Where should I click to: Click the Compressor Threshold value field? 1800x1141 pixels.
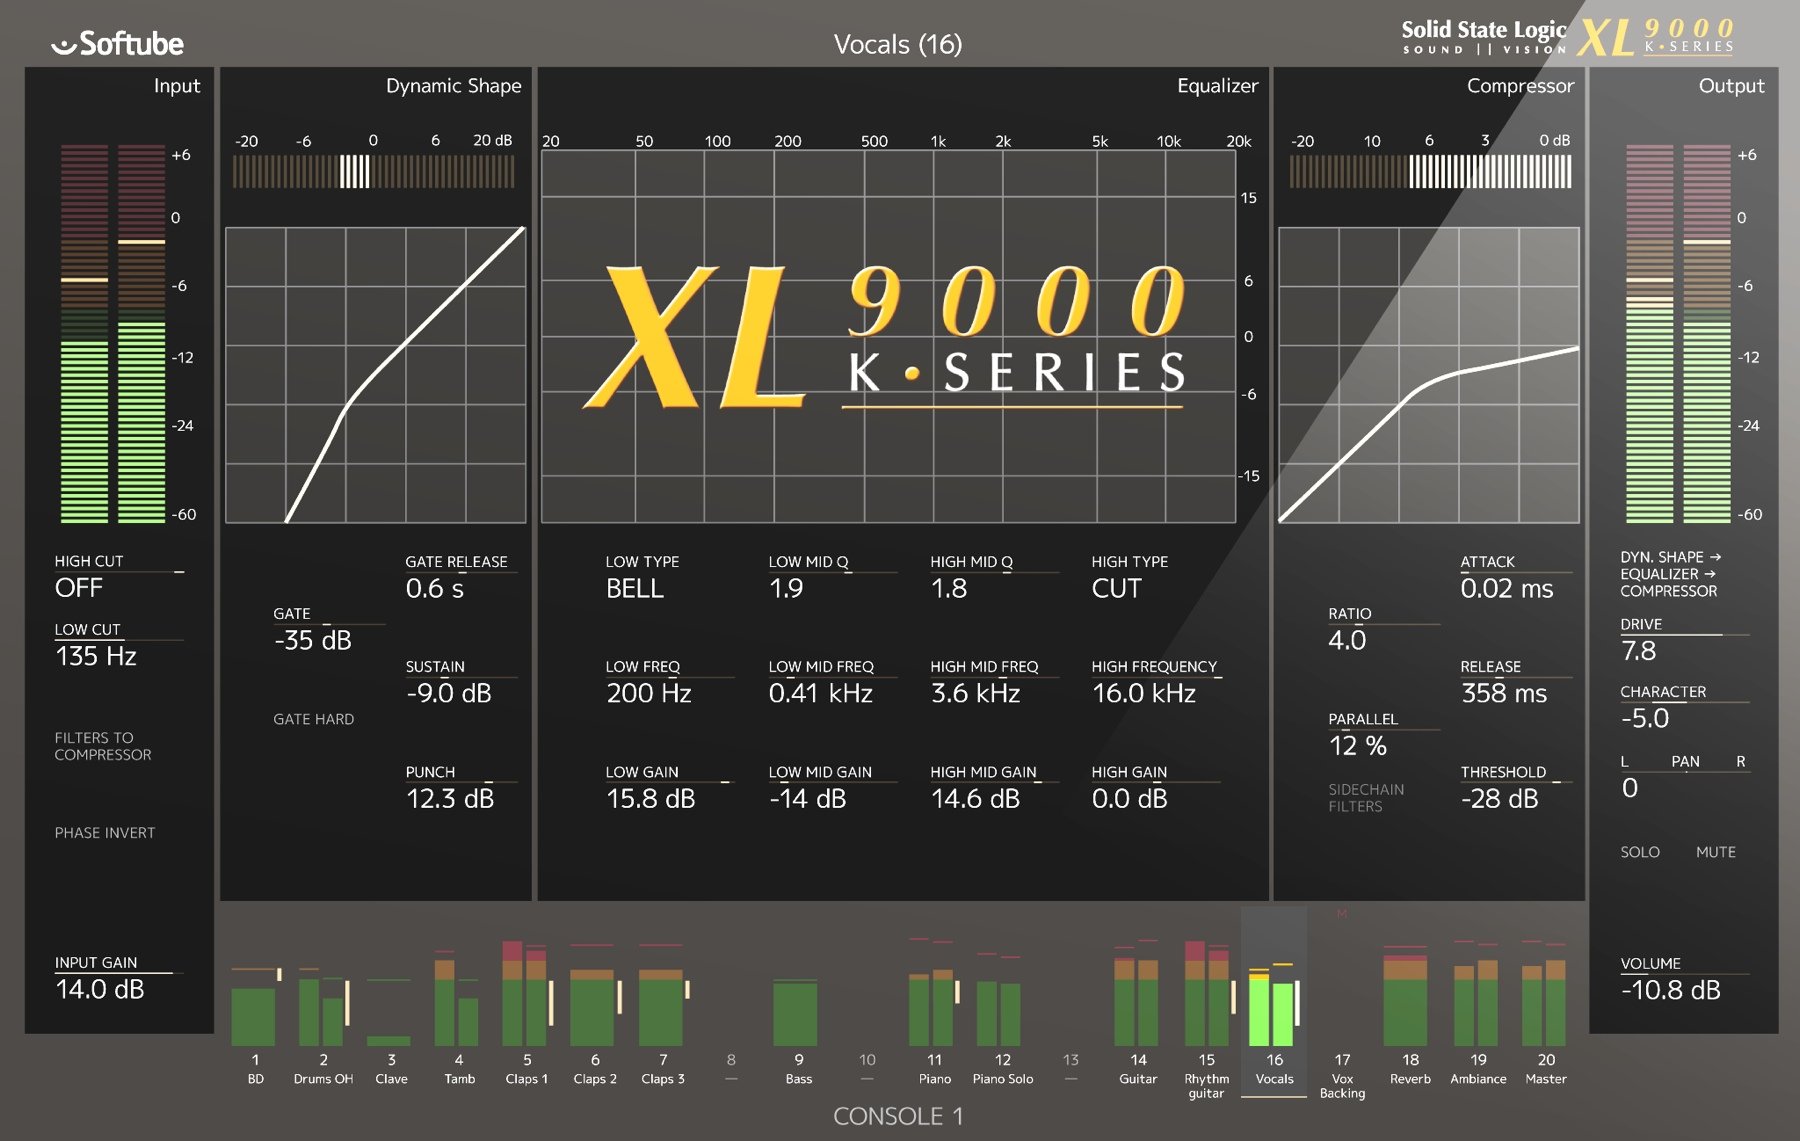1500,798
